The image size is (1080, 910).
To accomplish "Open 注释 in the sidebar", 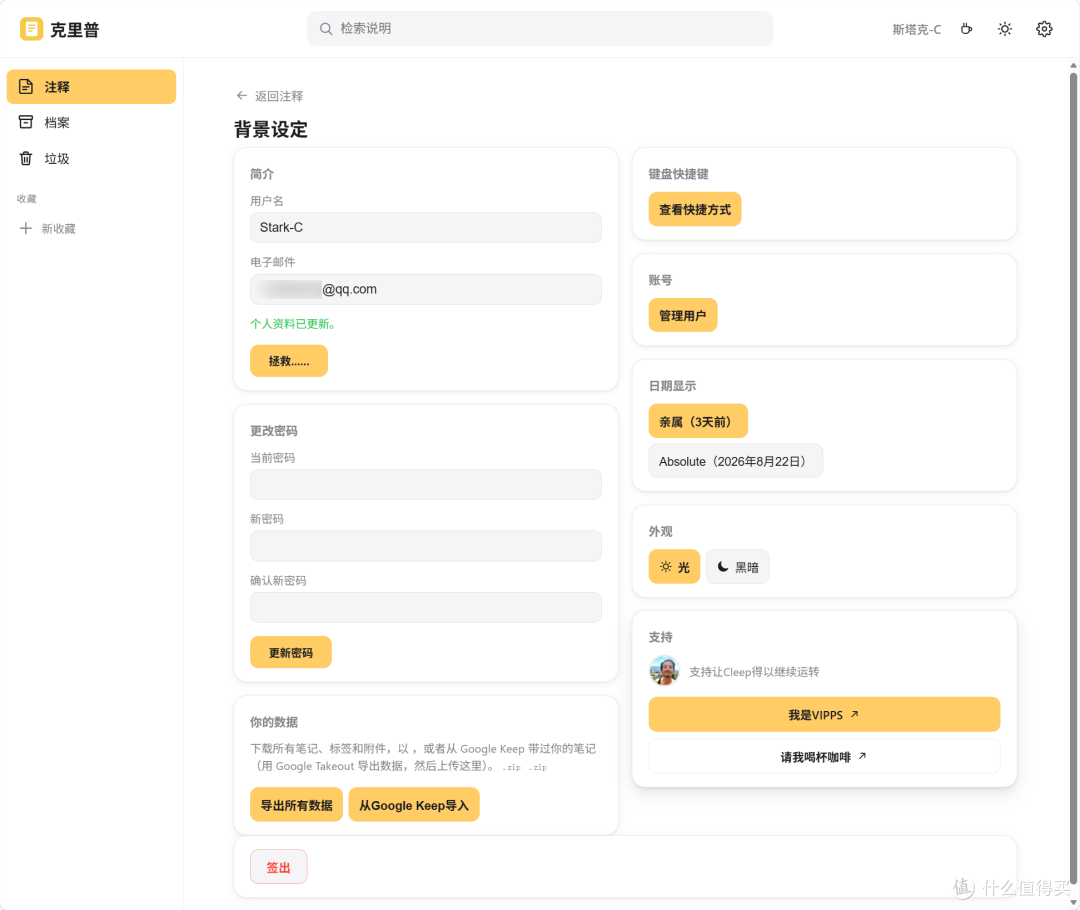I will (92, 87).
